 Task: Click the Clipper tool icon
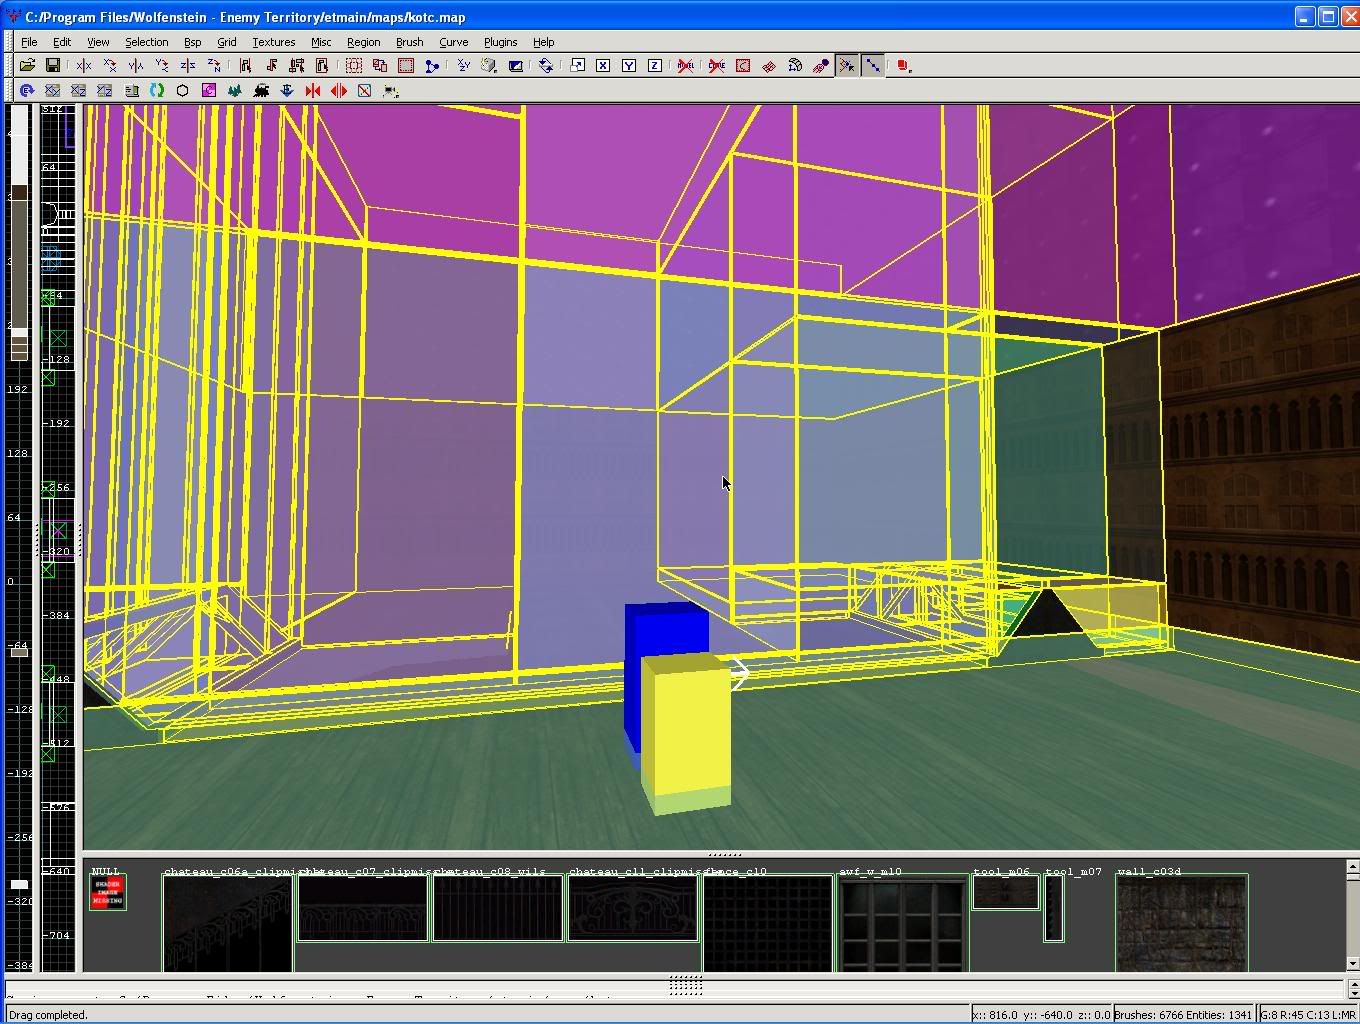coord(432,66)
